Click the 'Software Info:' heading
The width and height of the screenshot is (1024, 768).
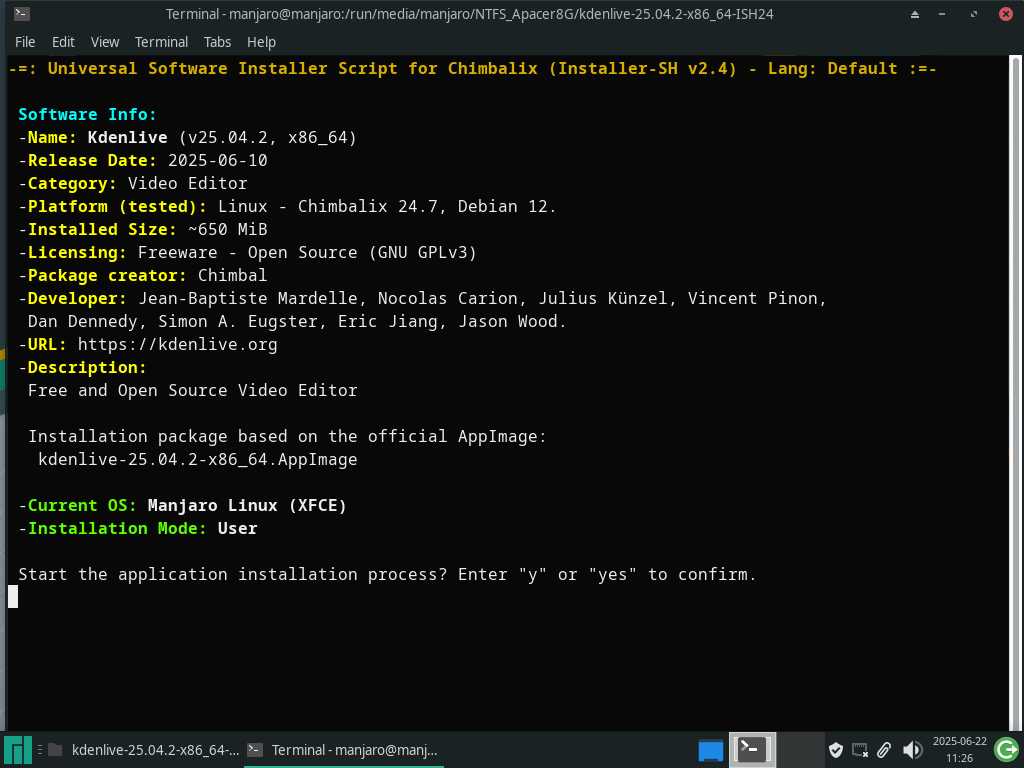click(x=88, y=114)
